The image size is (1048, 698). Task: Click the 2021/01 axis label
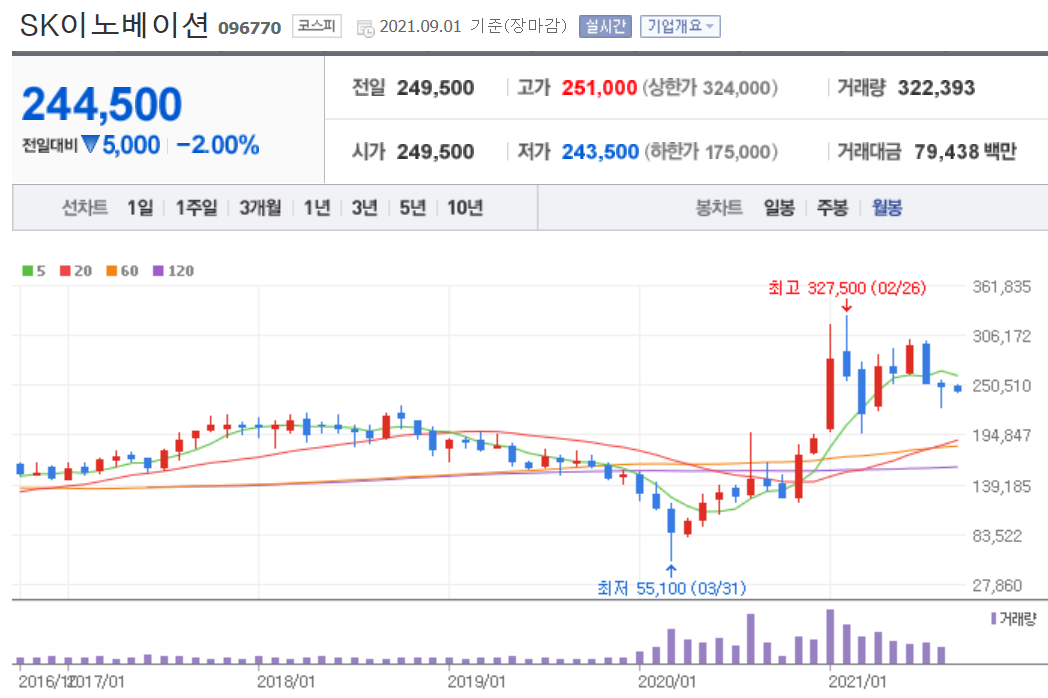(857, 682)
